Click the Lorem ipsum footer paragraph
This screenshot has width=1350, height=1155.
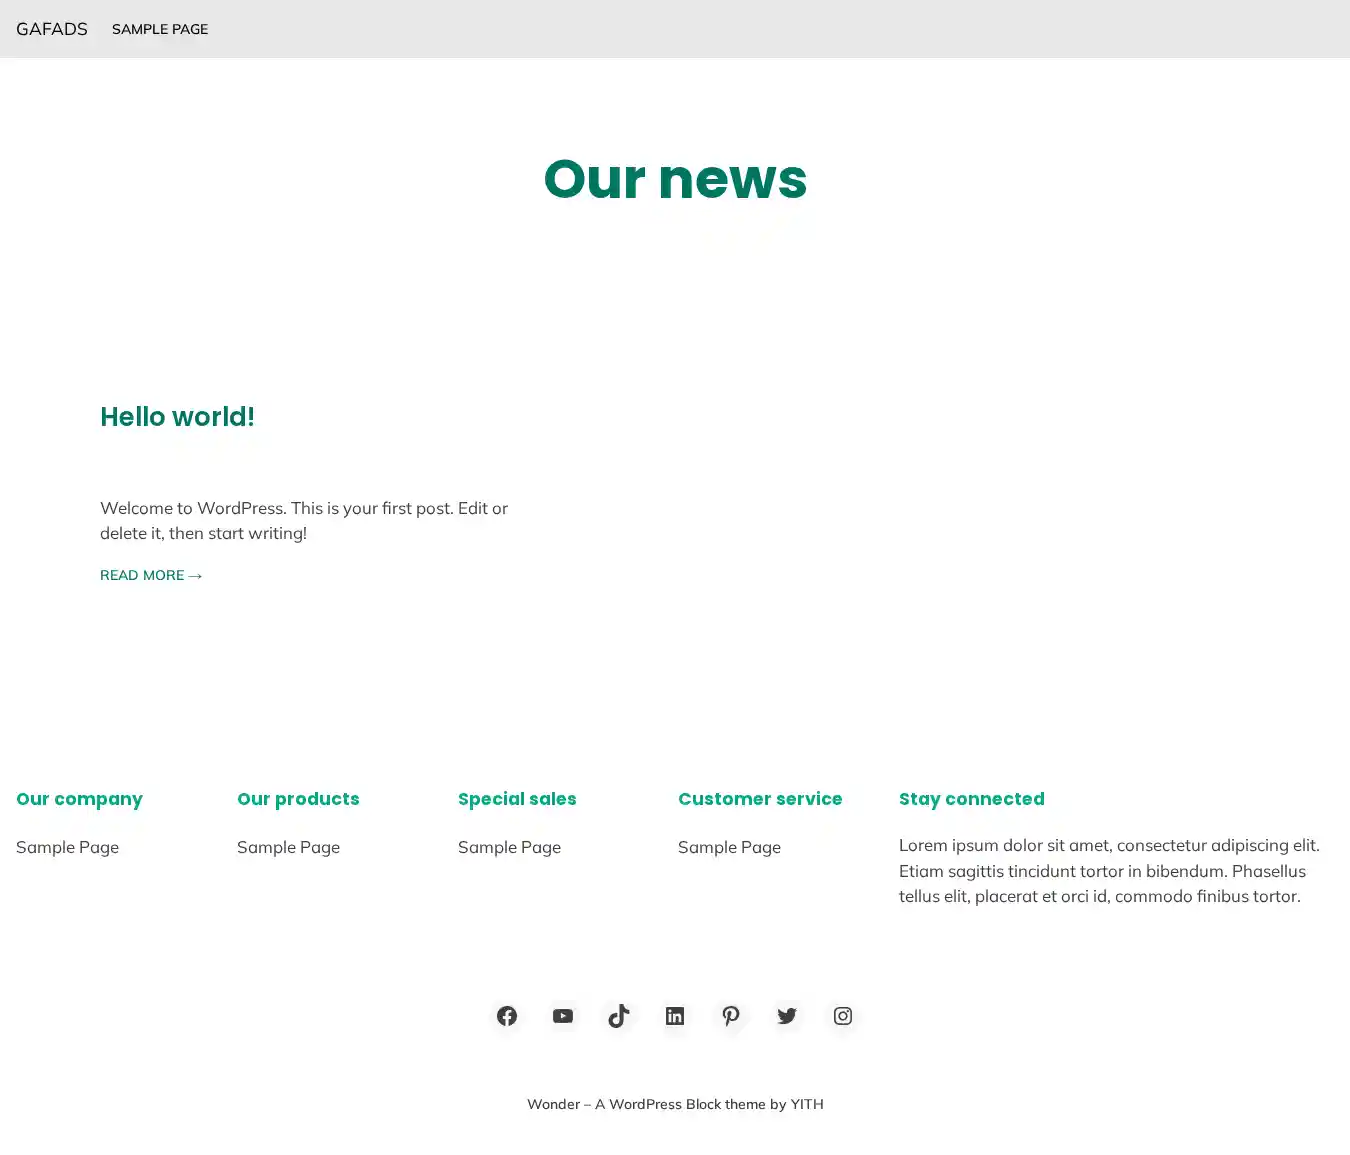1108,871
